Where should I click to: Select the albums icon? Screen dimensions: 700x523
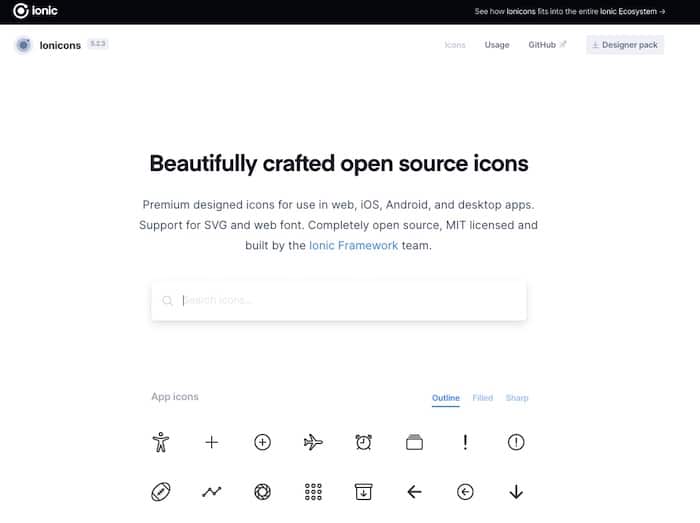pyautogui.click(x=415, y=442)
